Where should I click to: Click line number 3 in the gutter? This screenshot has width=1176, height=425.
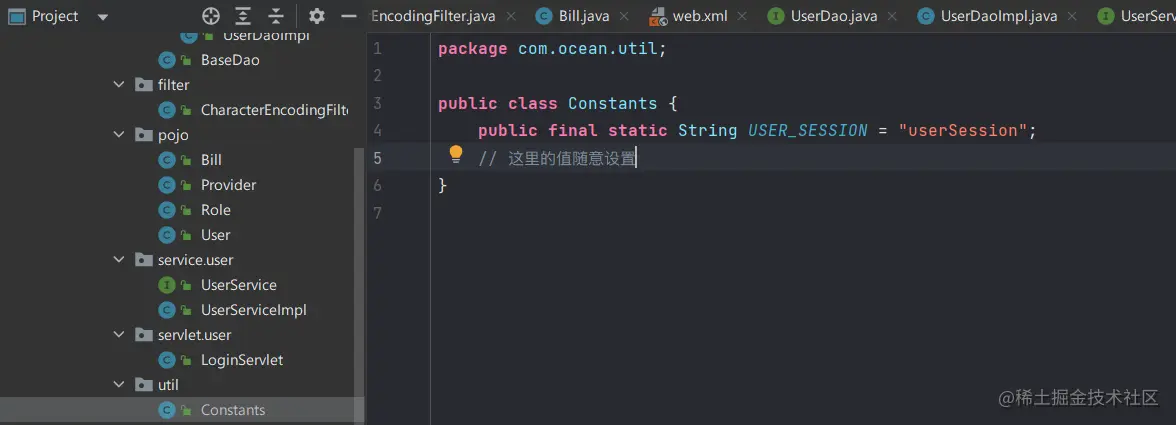pyautogui.click(x=376, y=103)
